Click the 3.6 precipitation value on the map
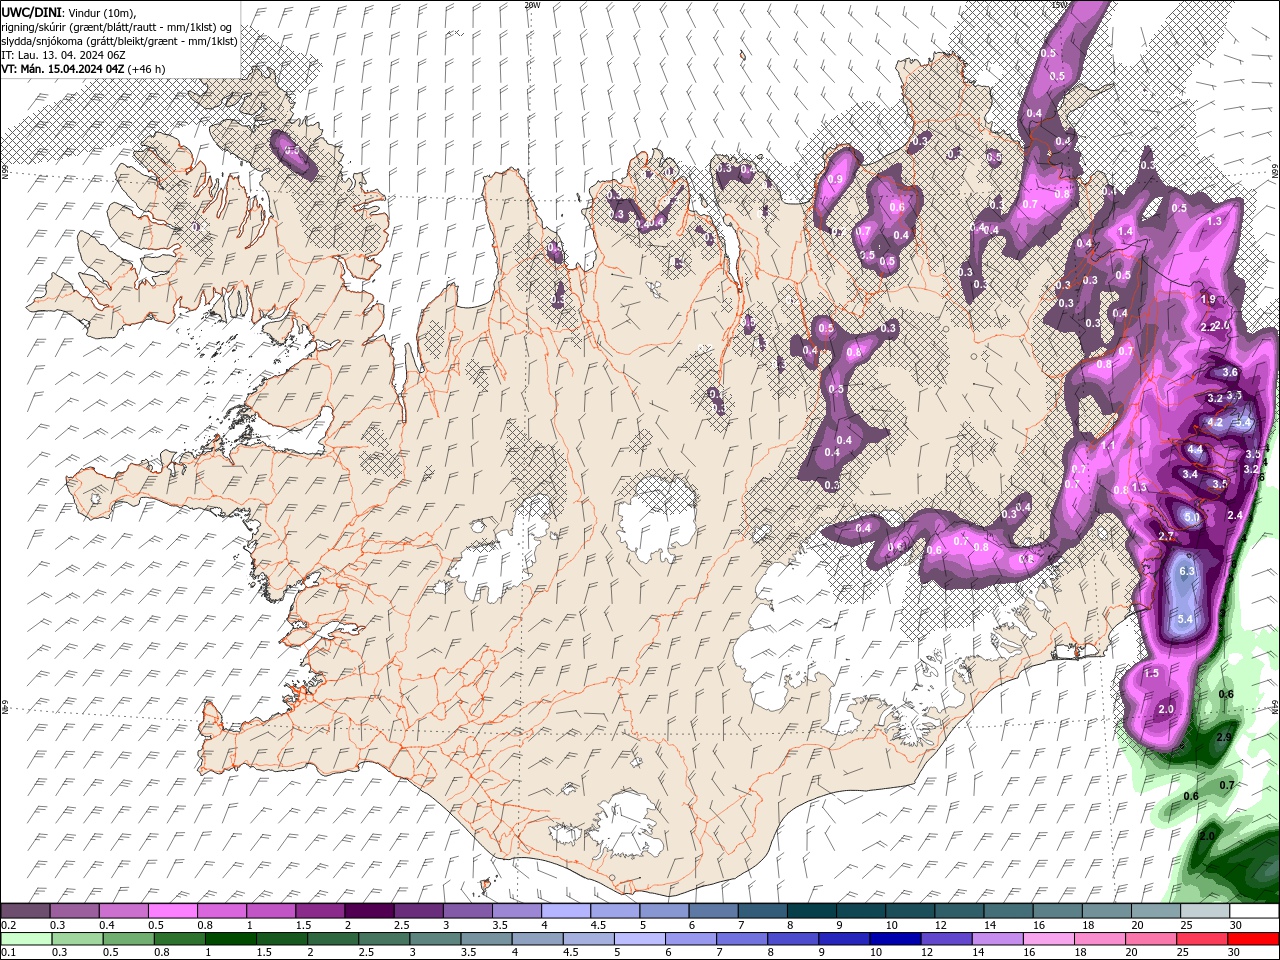This screenshot has height=960, width=1280. click(x=1230, y=373)
